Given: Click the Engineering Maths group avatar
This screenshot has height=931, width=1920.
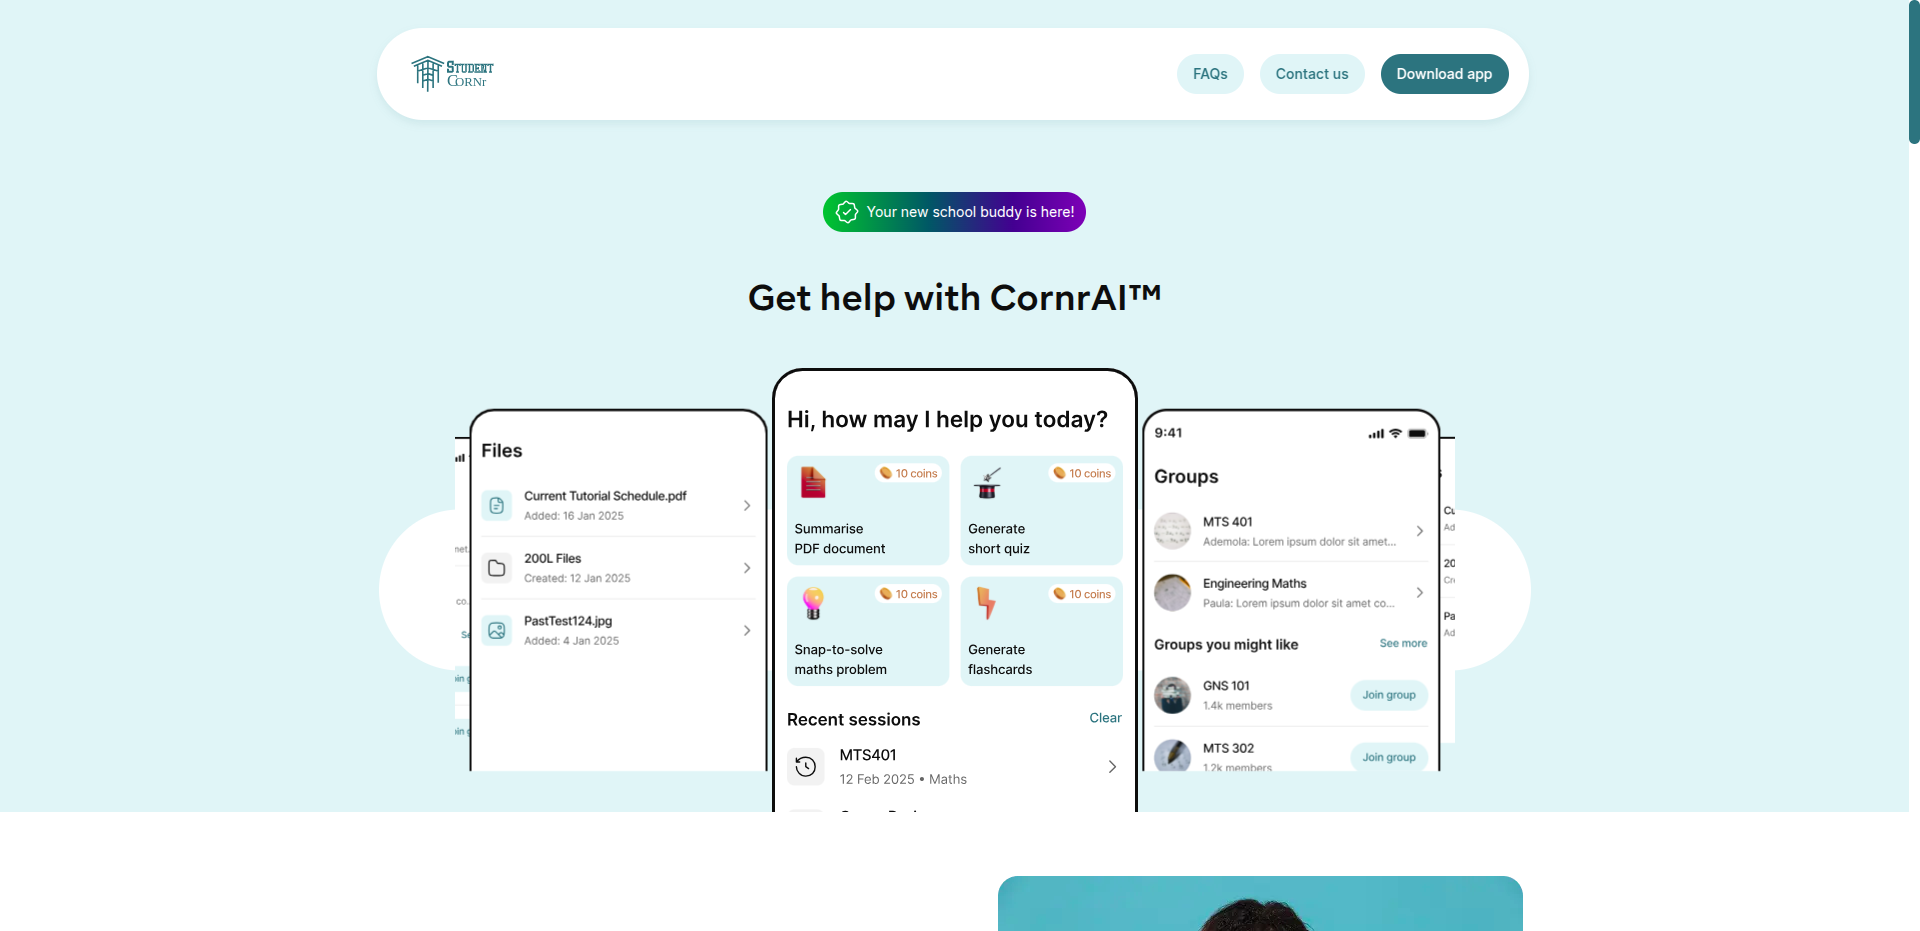Looking at the screenshot, I should pos(1173,593).
